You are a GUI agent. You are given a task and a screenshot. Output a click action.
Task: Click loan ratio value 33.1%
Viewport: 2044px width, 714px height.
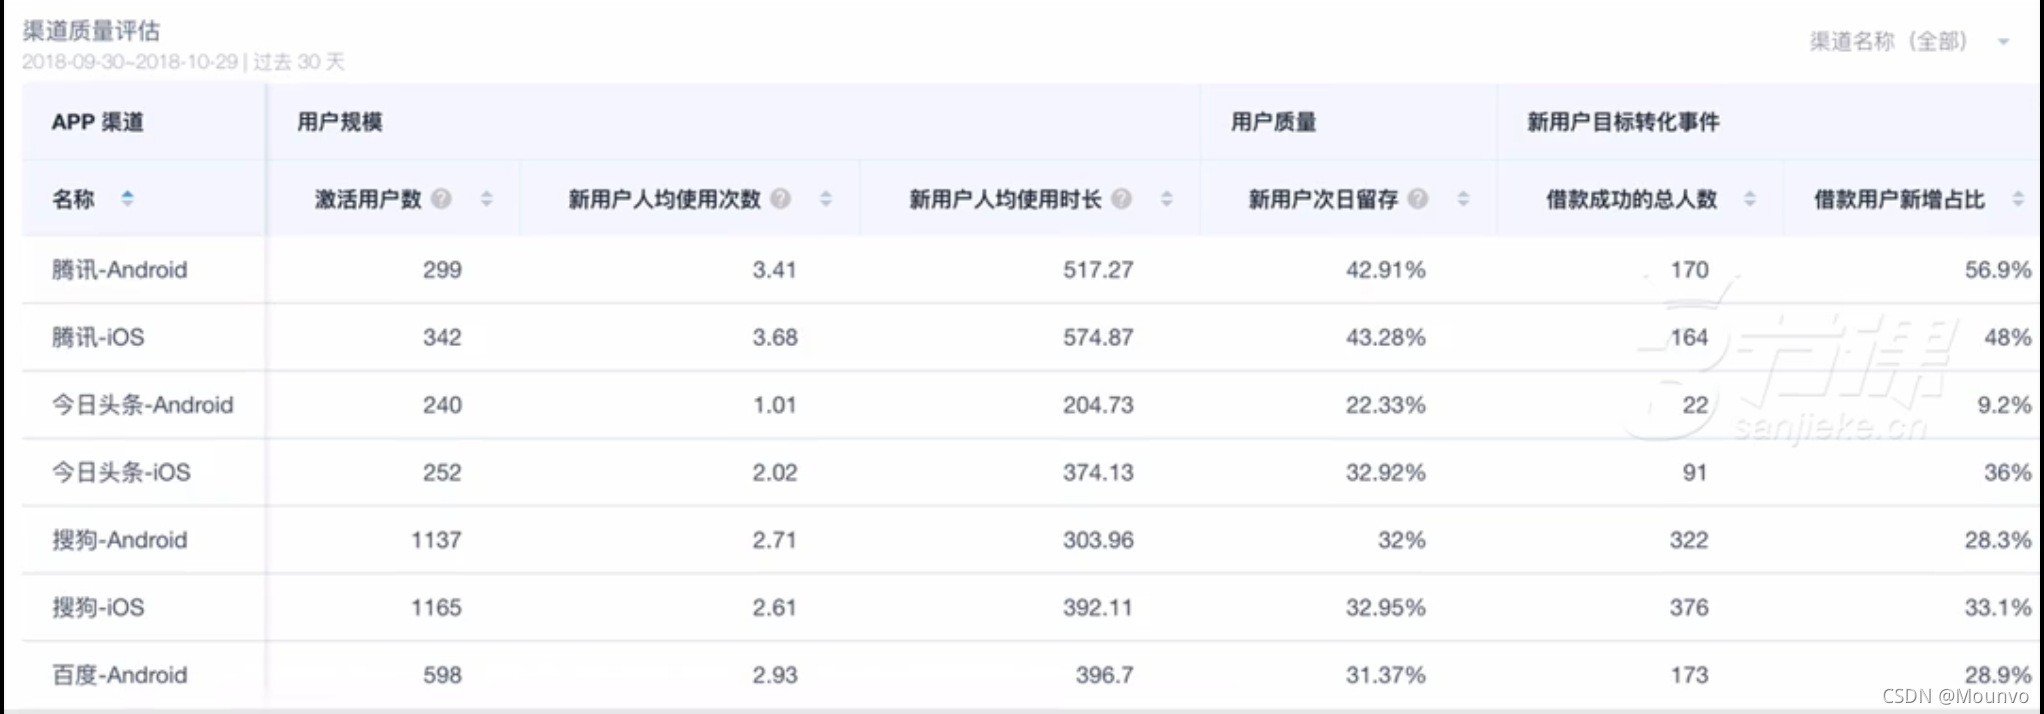point(1998,607)
